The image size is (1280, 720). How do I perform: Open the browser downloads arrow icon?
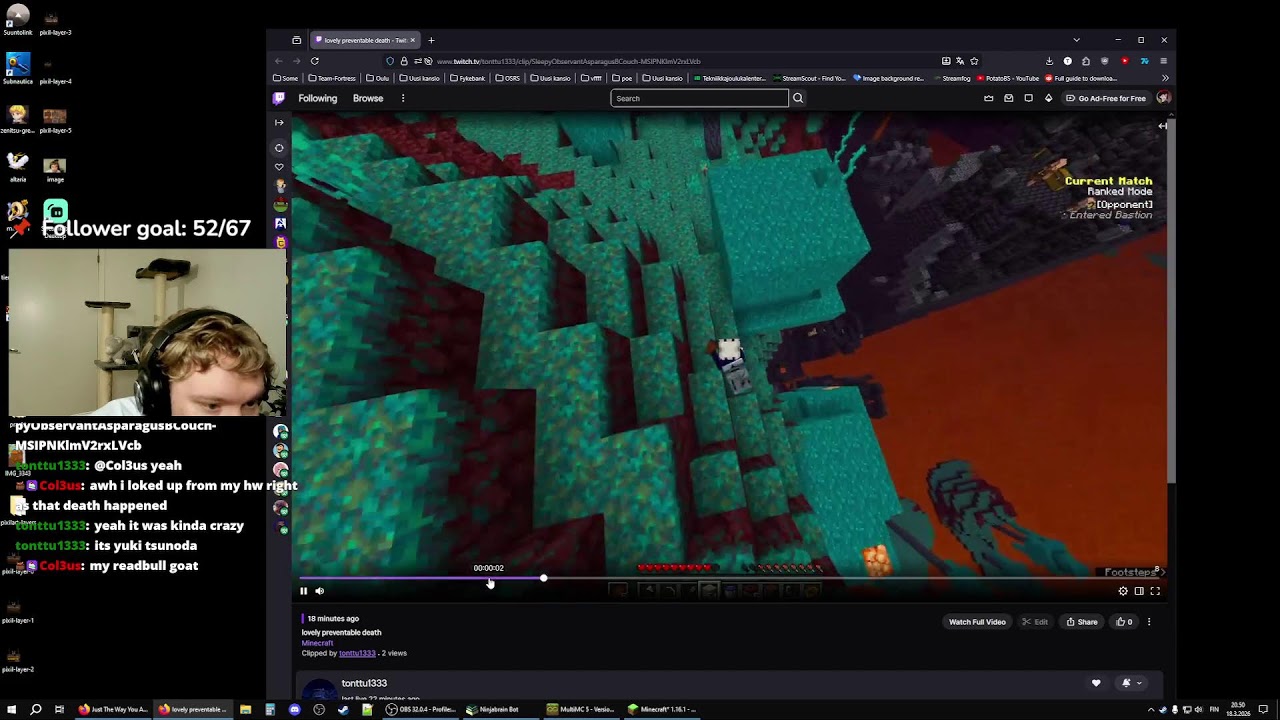coord(1049,61)
